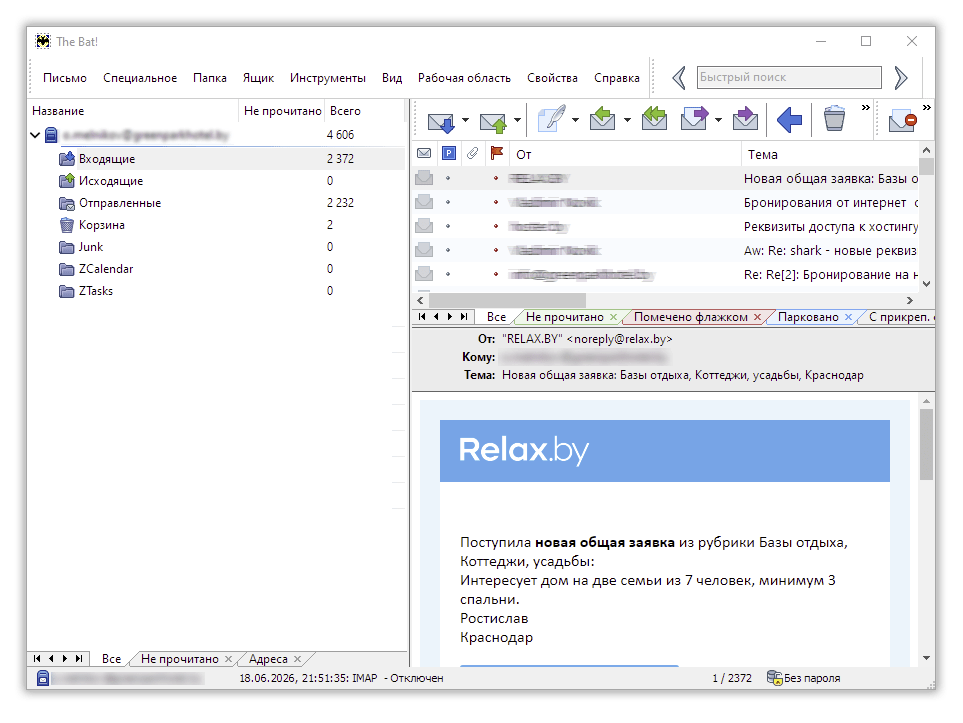Screen dimensions: 963x723
Task: Click the envelope icon with the red minus badge
Action: tap(903, 120)
